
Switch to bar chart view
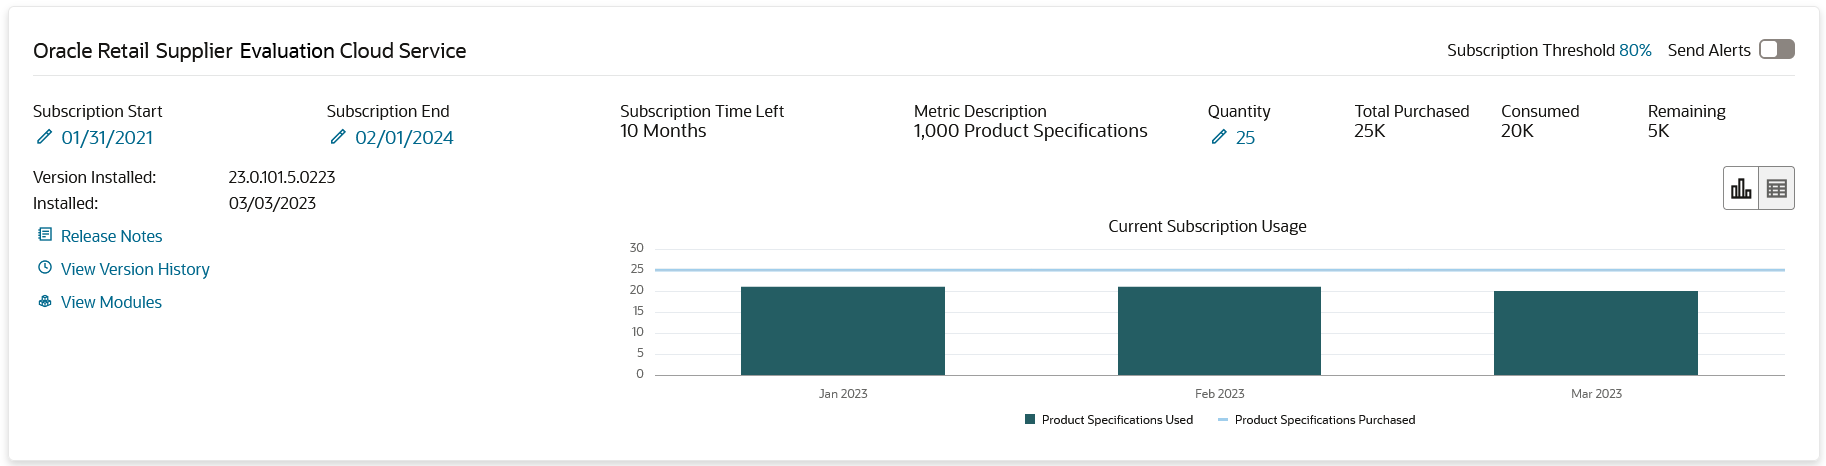[x=1741, y=188]
